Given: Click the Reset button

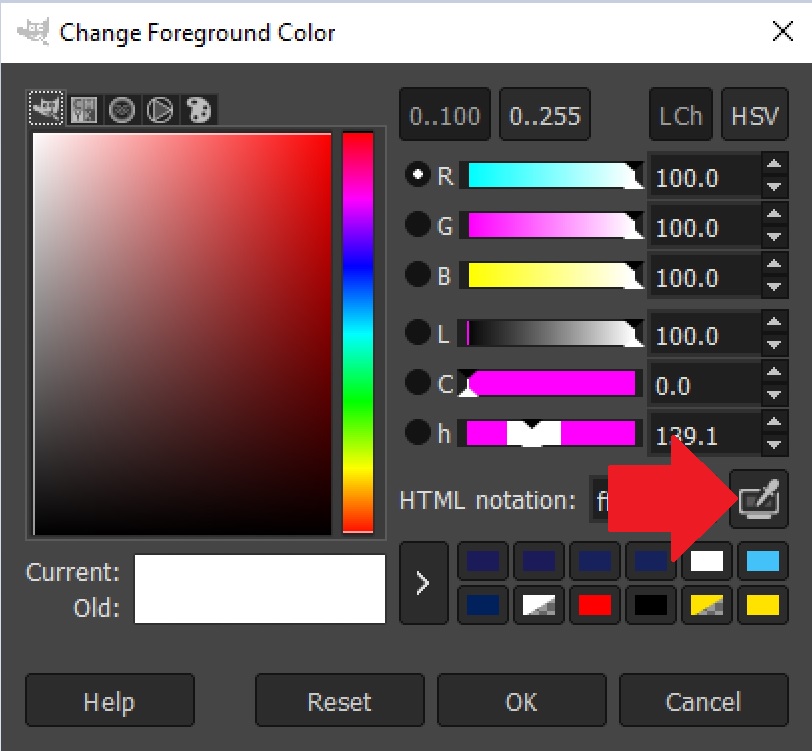Looking at the screenshot, I should pyautogui.click(x=339, y=700).
